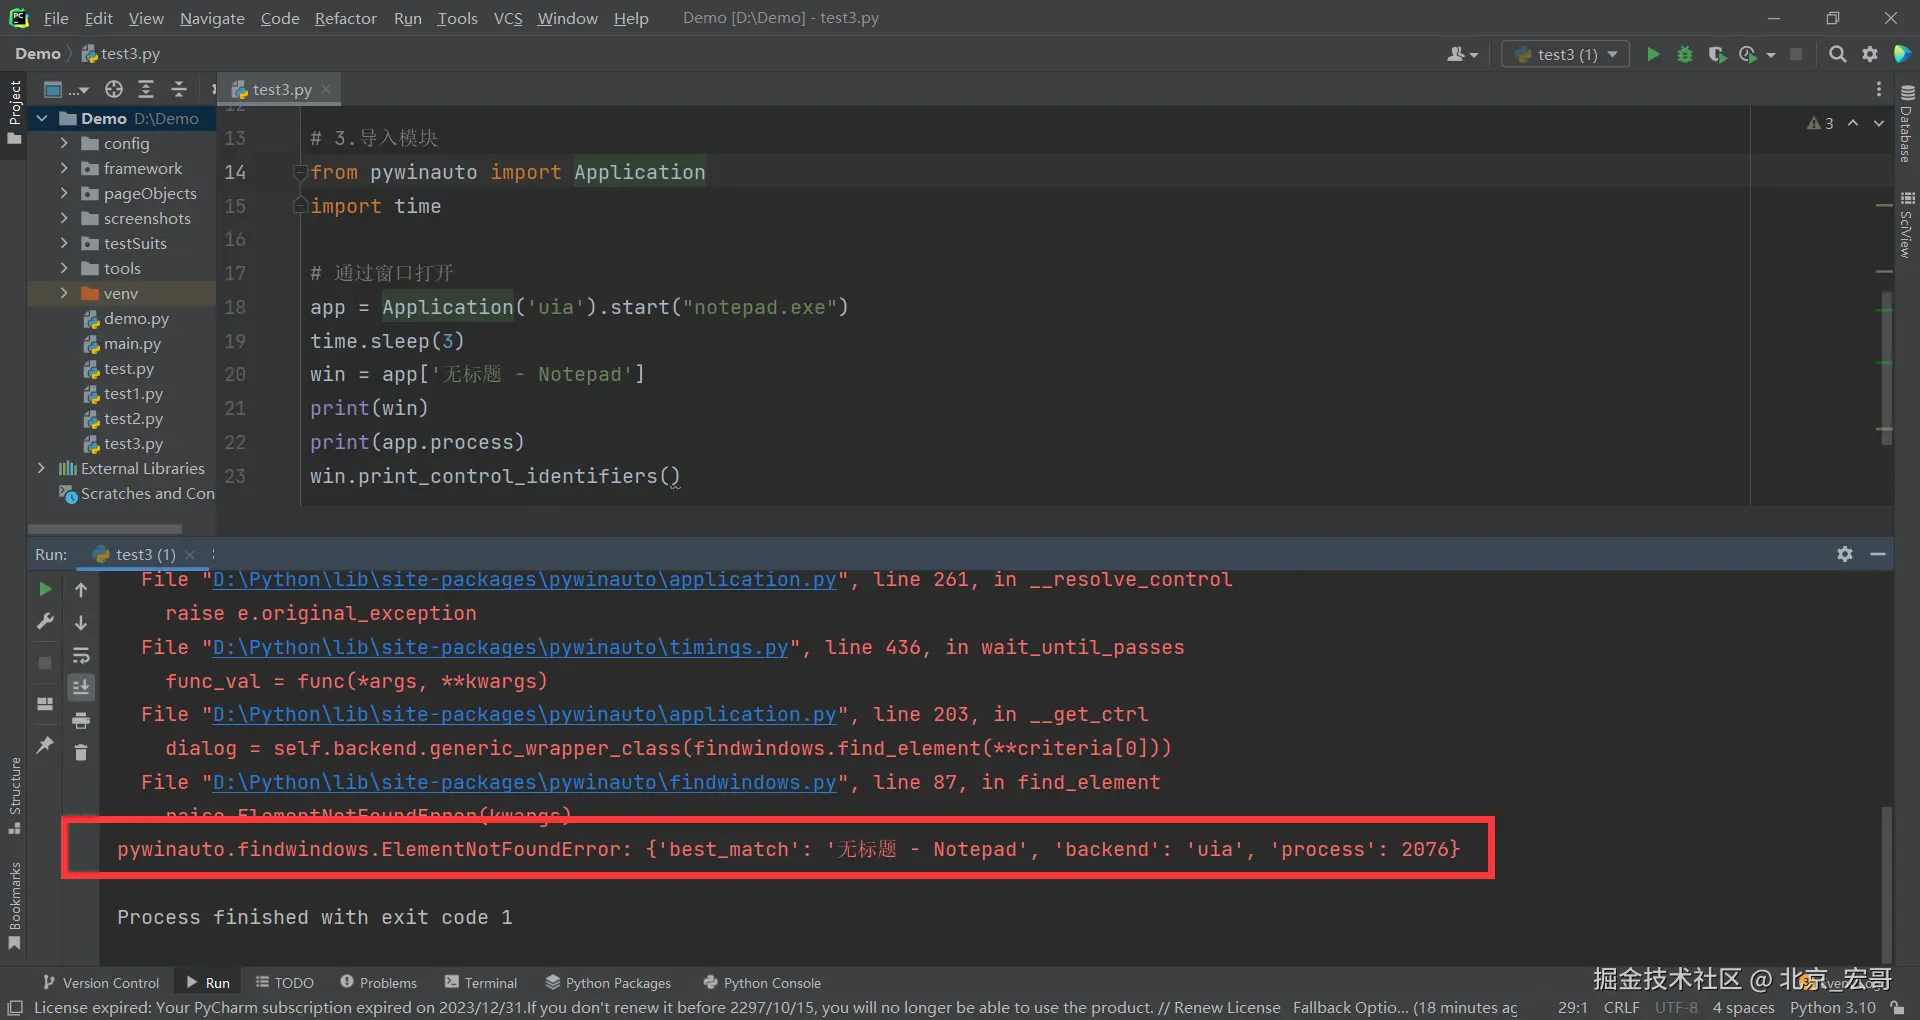Open the test3 (1) run configuration dropdown
Screen dimensions: 1920x1020
[x=1566, y=54]
